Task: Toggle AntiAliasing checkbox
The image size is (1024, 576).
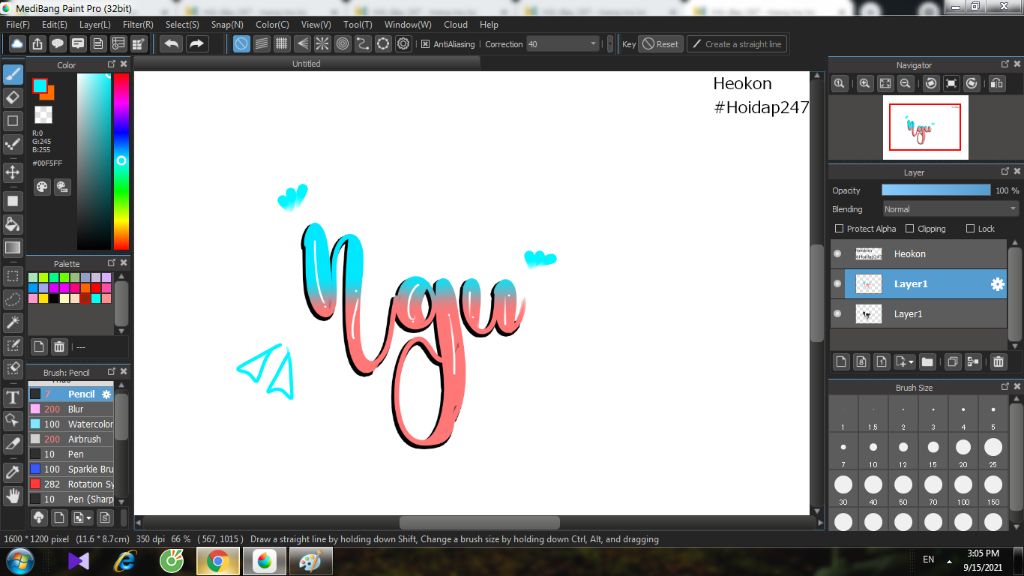Action: [x=426, y=44]
